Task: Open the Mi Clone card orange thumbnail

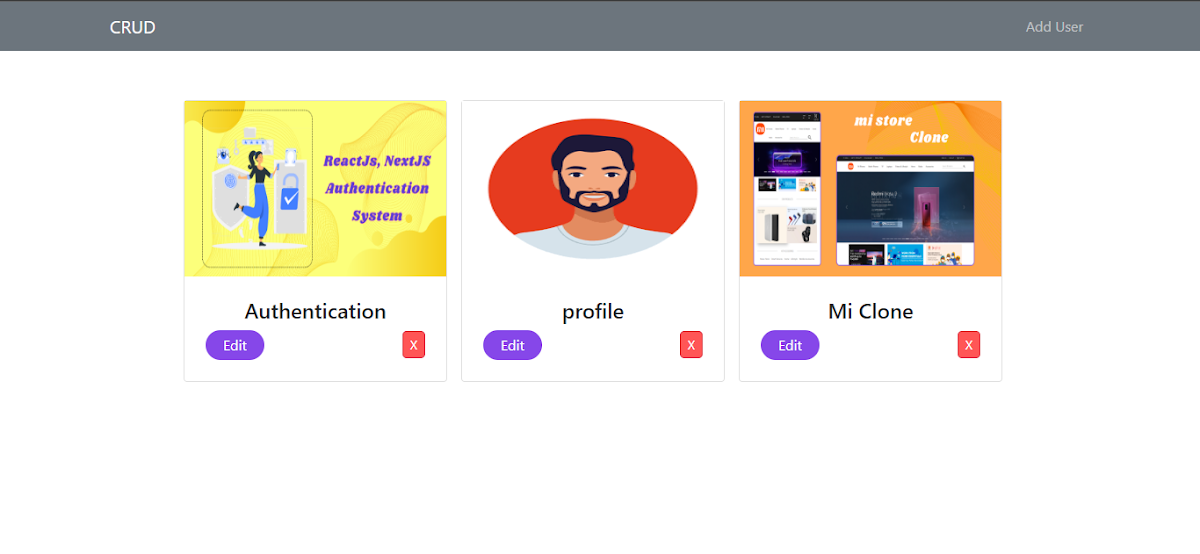Action: coord(870,189)
